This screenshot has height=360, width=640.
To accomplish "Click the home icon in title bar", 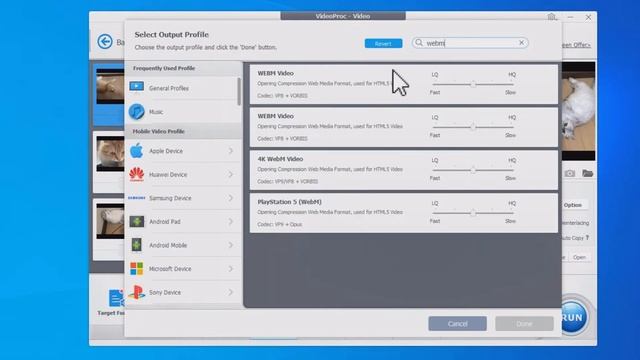I will coord(552,17).
